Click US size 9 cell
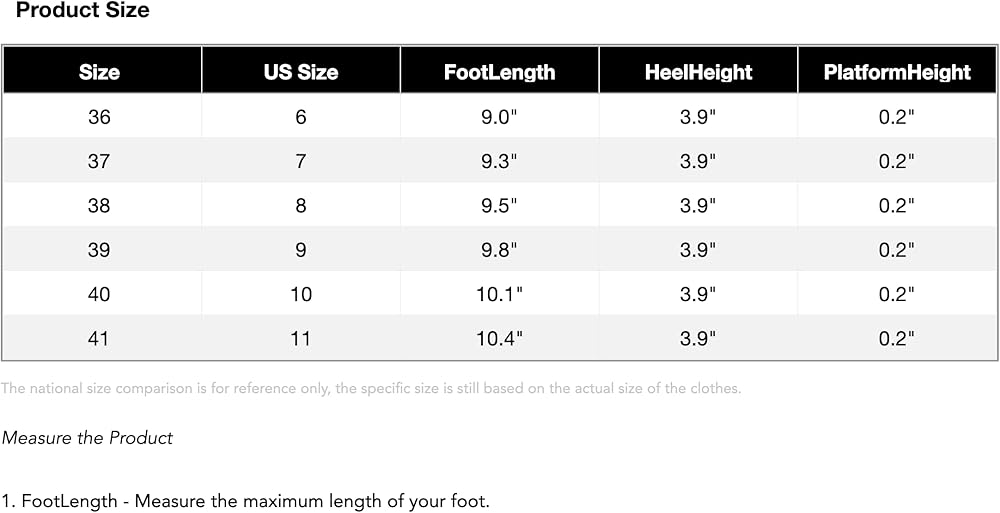This screenshot has height=513, width=1000. [301, 250]
